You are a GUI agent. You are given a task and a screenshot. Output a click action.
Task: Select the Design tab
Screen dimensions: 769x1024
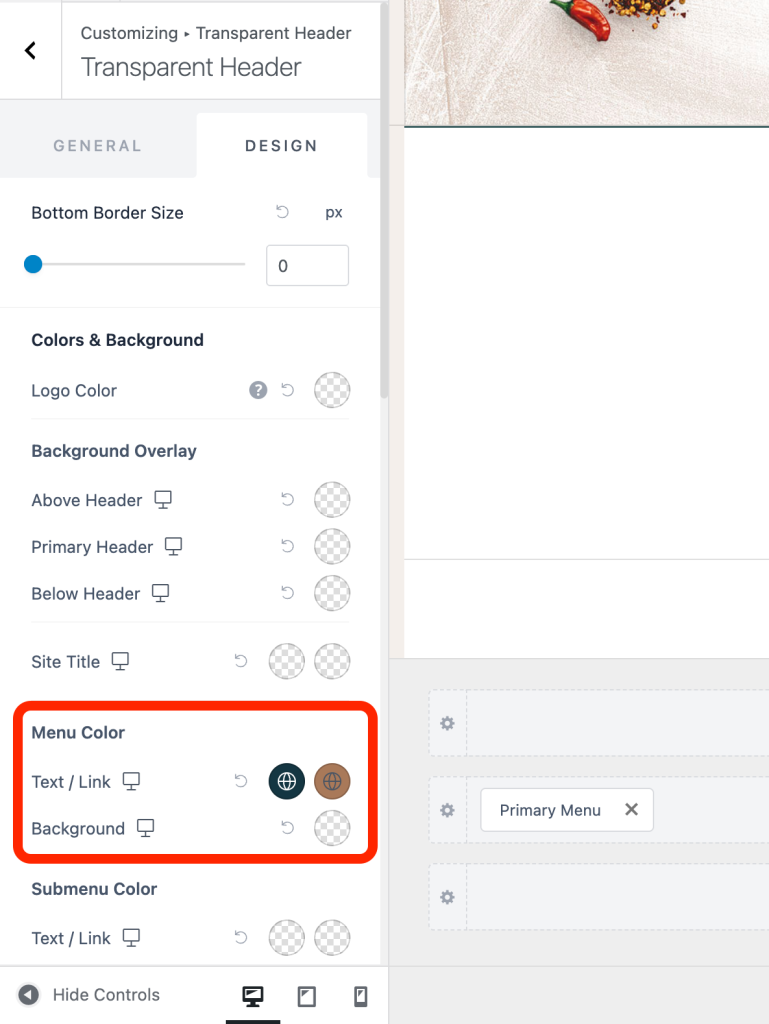[x=281, y=146]
